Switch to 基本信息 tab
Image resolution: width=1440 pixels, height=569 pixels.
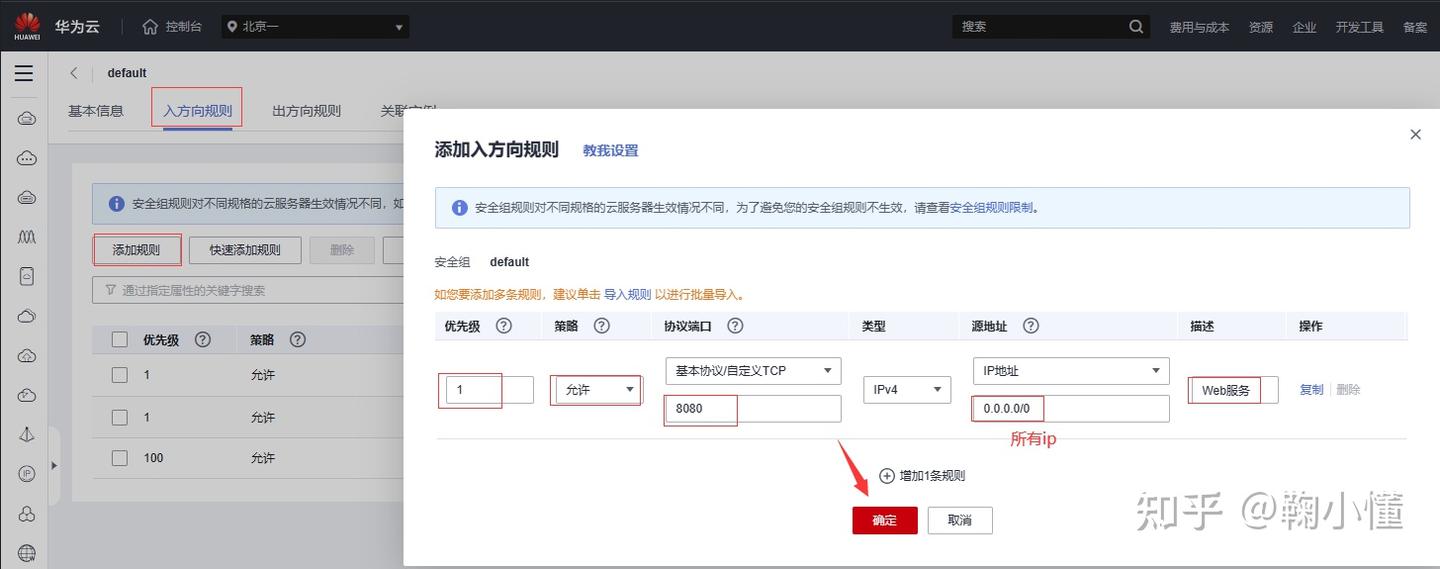tap(96, 111)
